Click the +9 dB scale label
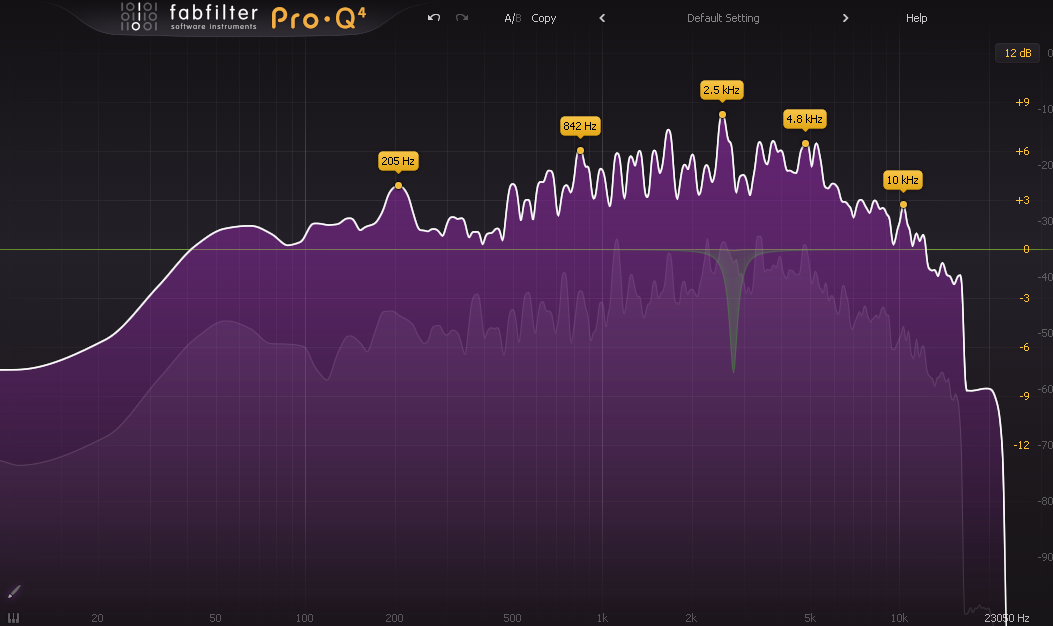This screenshot has width=1053, height=626. click(1022, 102)
